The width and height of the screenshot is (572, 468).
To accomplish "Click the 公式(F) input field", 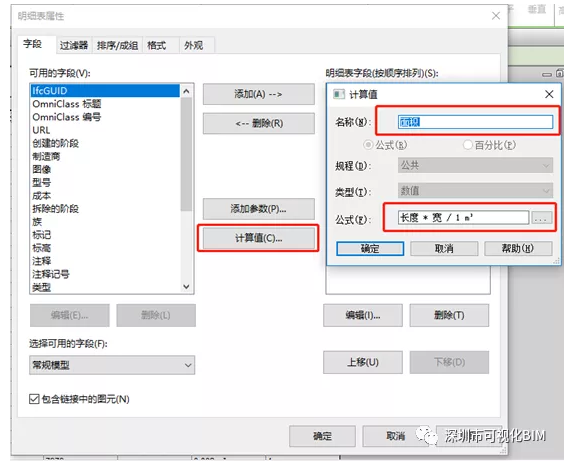I will [463, 218].
